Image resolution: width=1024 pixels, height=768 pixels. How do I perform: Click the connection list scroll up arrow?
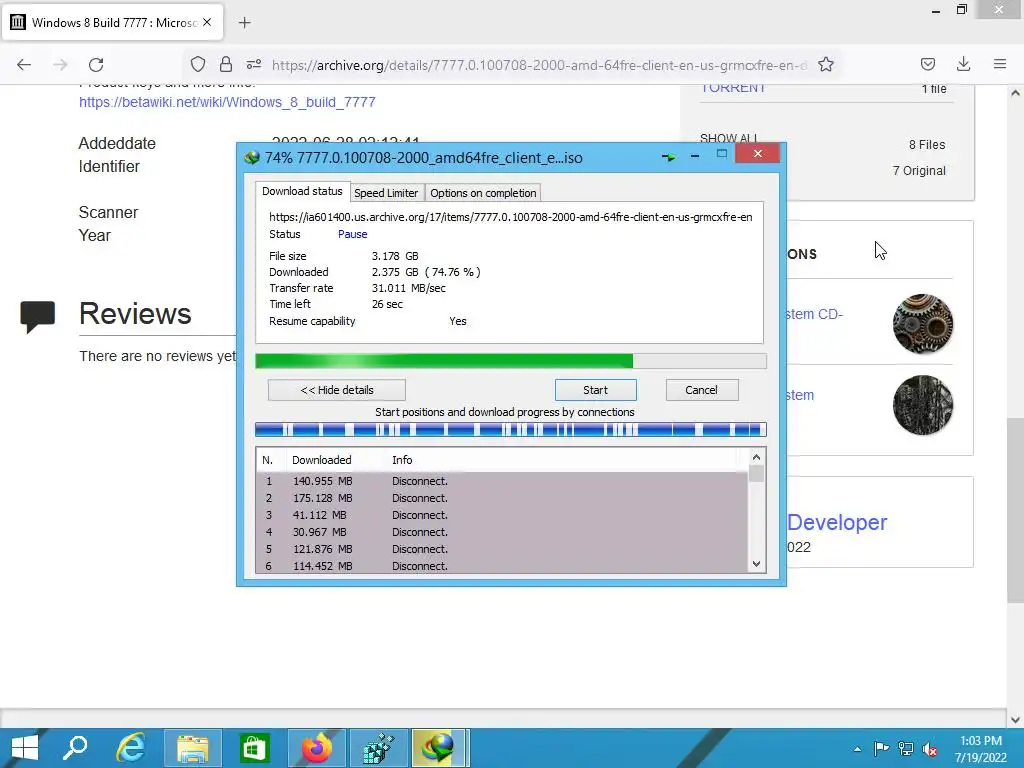click(x=756, y=457)
